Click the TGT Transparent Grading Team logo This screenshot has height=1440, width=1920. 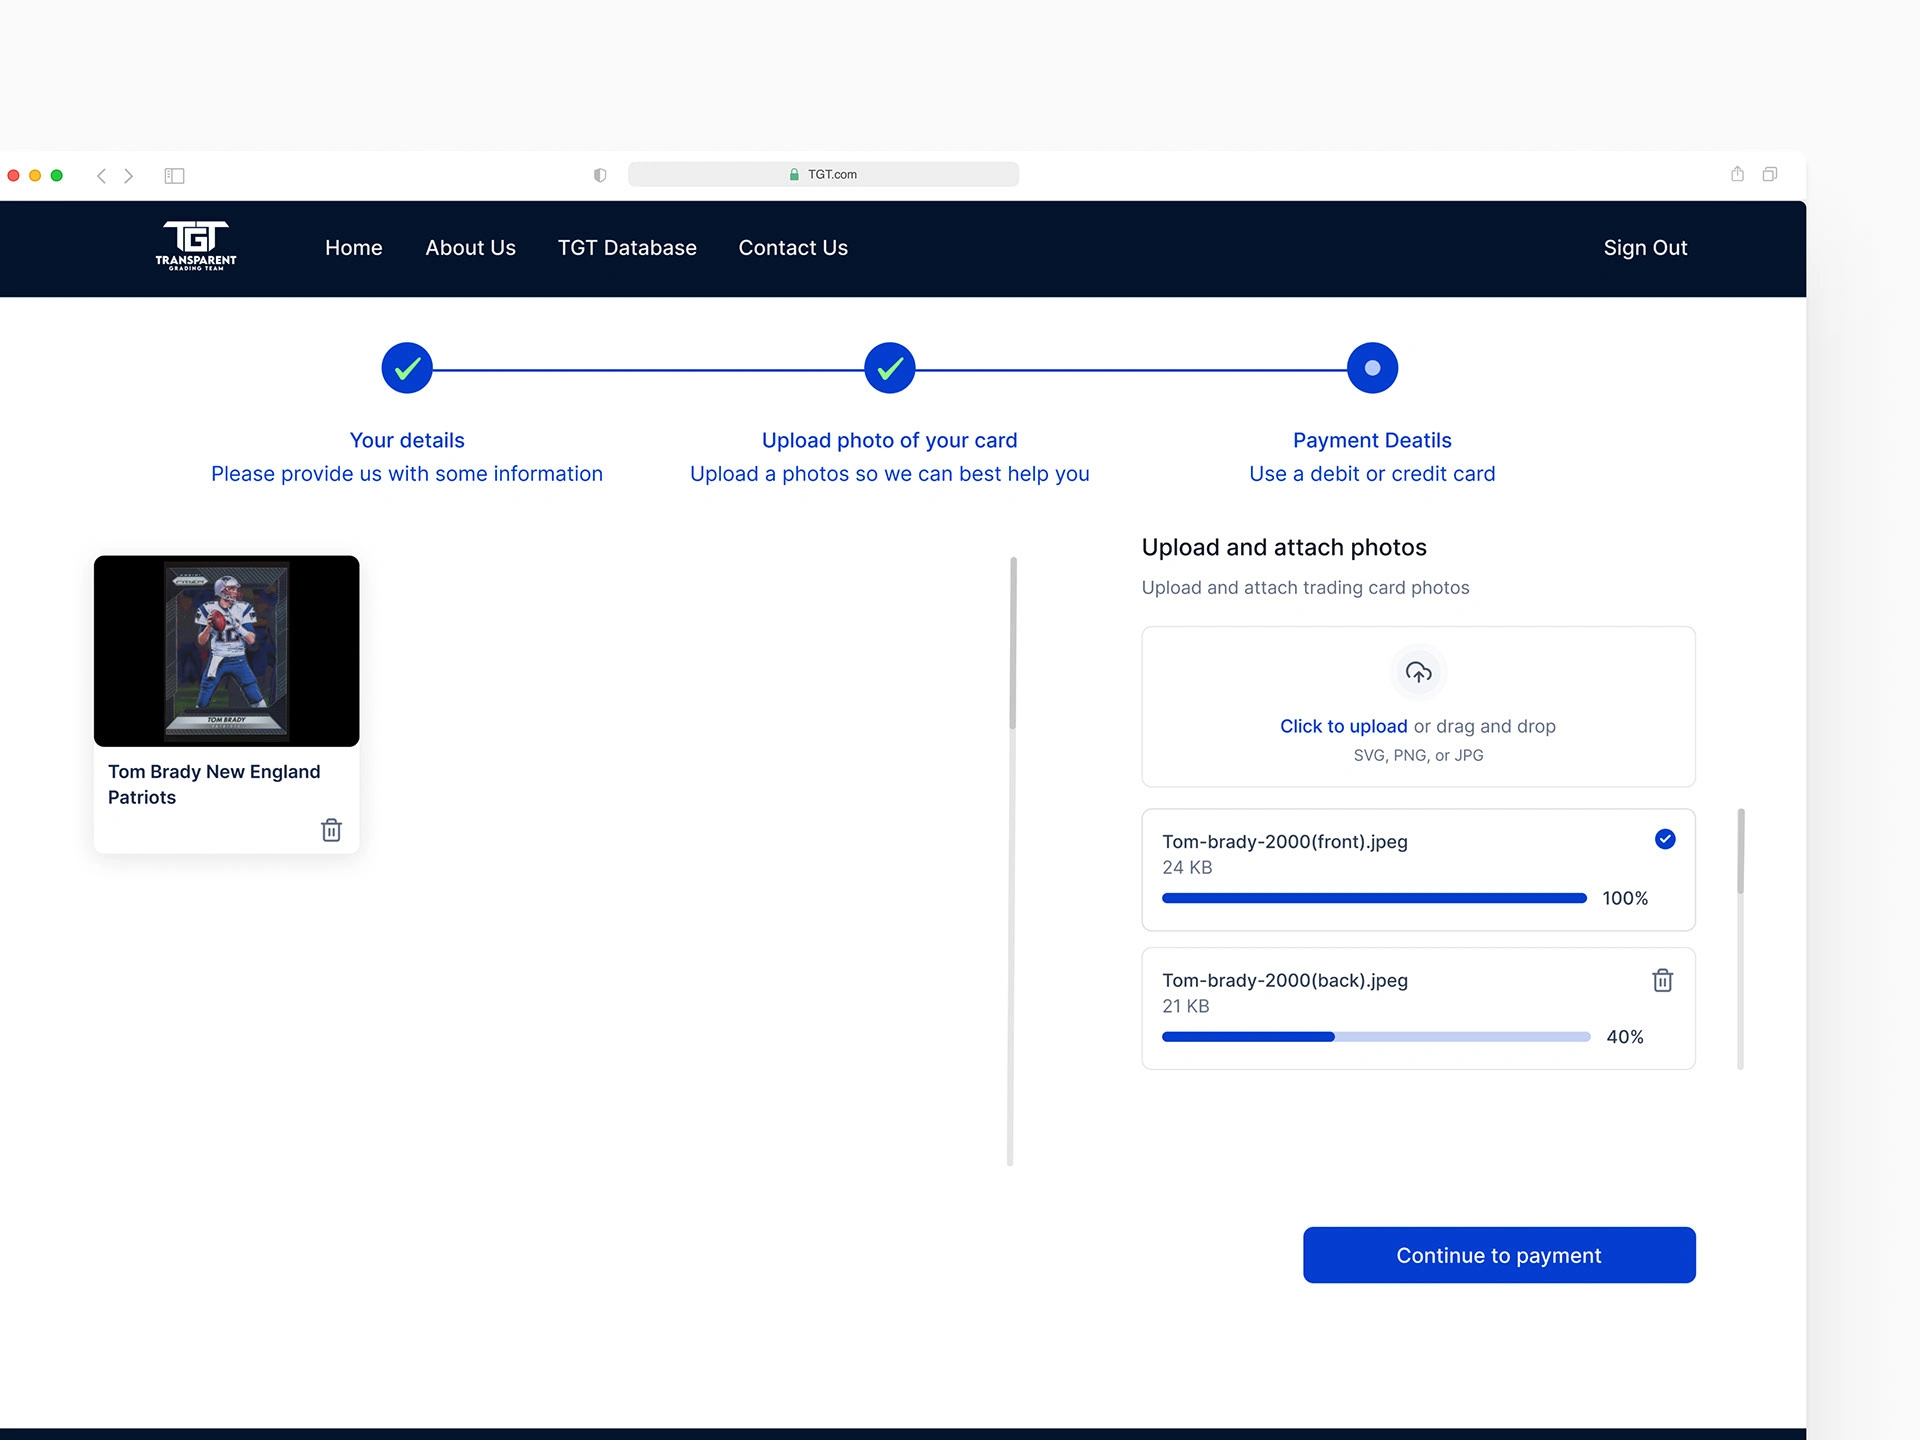point(196,246)
